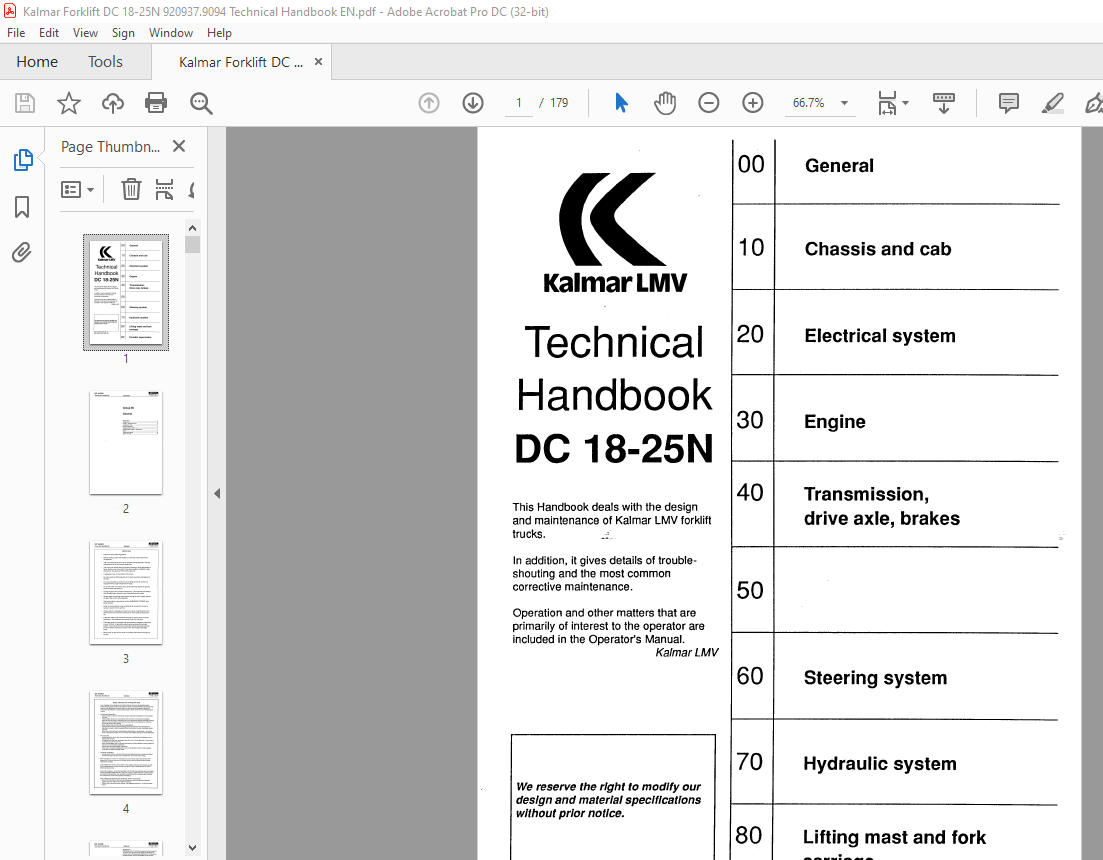Screen dimensions: 1103x860
Task: Expand the fit page dropdown arrow
Action: point(906,103)
